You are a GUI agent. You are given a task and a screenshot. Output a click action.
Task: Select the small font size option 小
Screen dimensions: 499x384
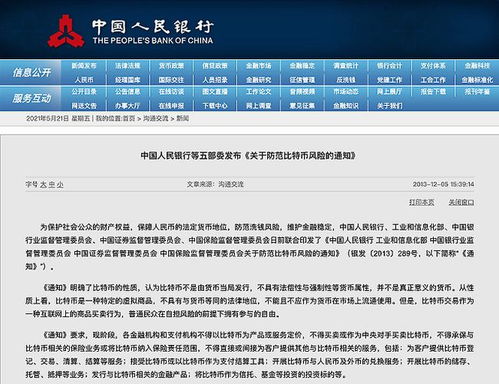pyautogui.click(x=60, y=185)
